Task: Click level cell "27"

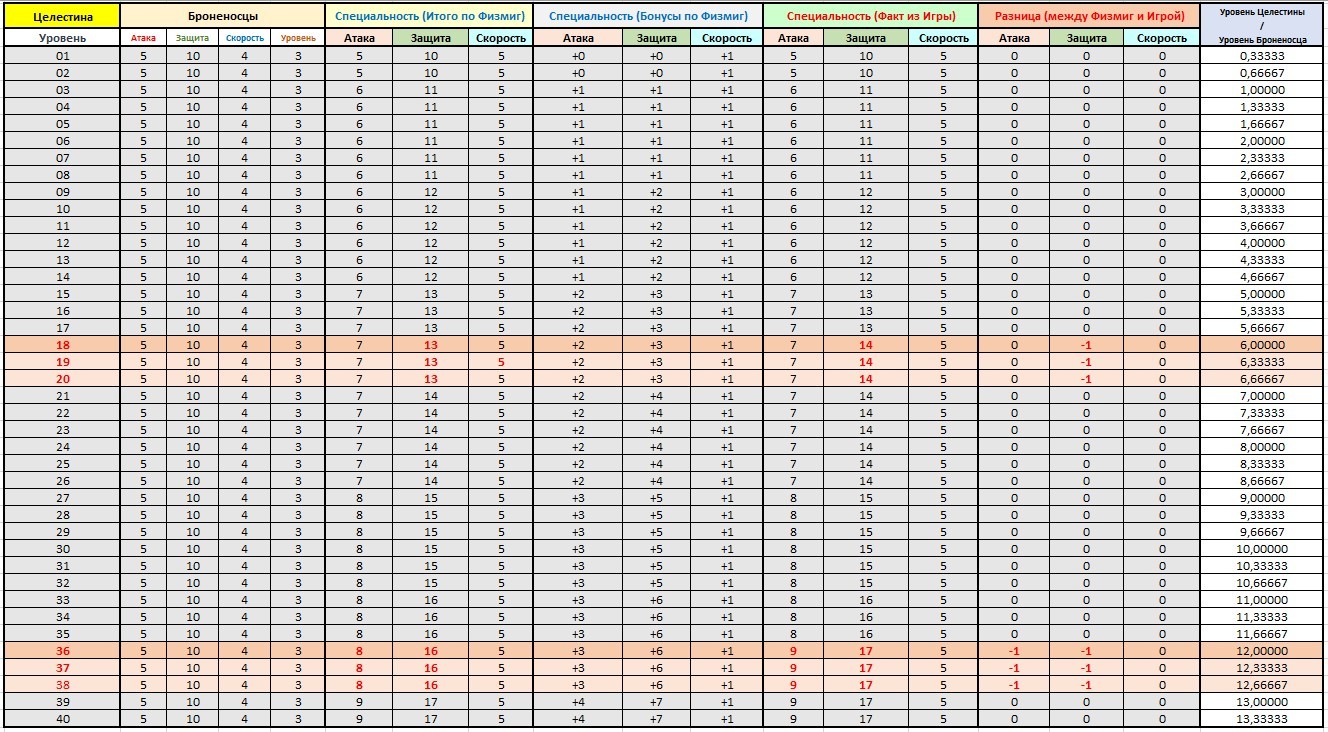Action: coord(62,498)
